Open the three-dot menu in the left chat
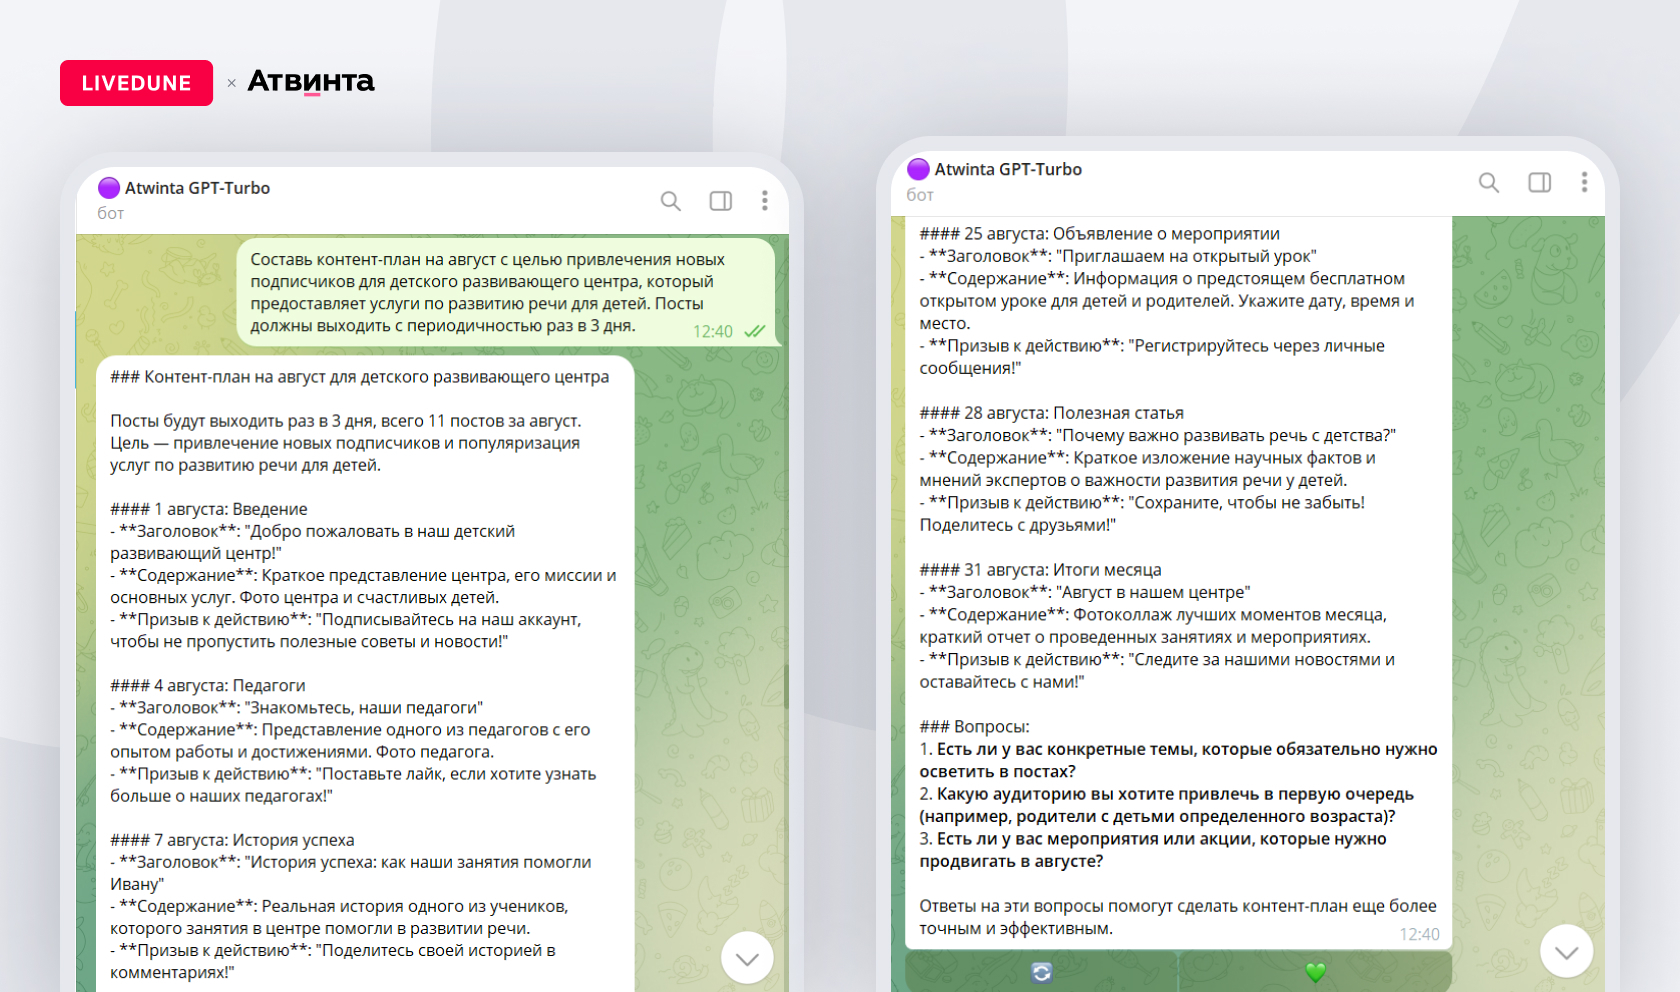 click(x=764, y=201)
